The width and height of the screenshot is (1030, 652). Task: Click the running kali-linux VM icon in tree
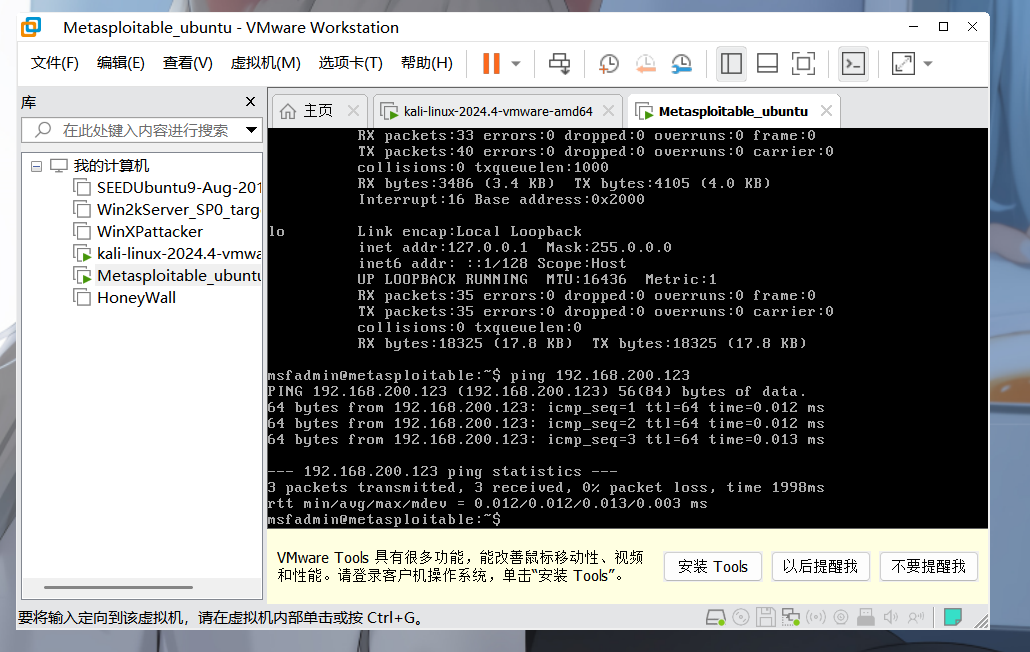(82, 253)
